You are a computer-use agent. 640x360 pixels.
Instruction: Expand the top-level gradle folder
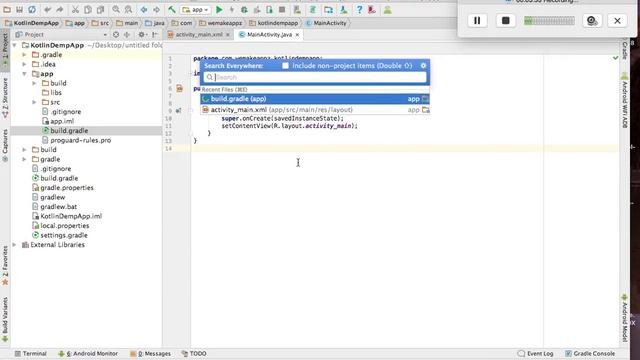(x=24, y=159)
